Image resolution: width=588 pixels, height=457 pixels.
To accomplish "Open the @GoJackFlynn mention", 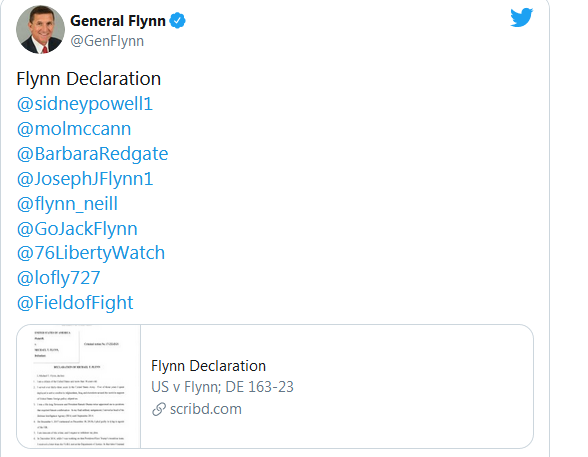I will (x=77, y=229).
